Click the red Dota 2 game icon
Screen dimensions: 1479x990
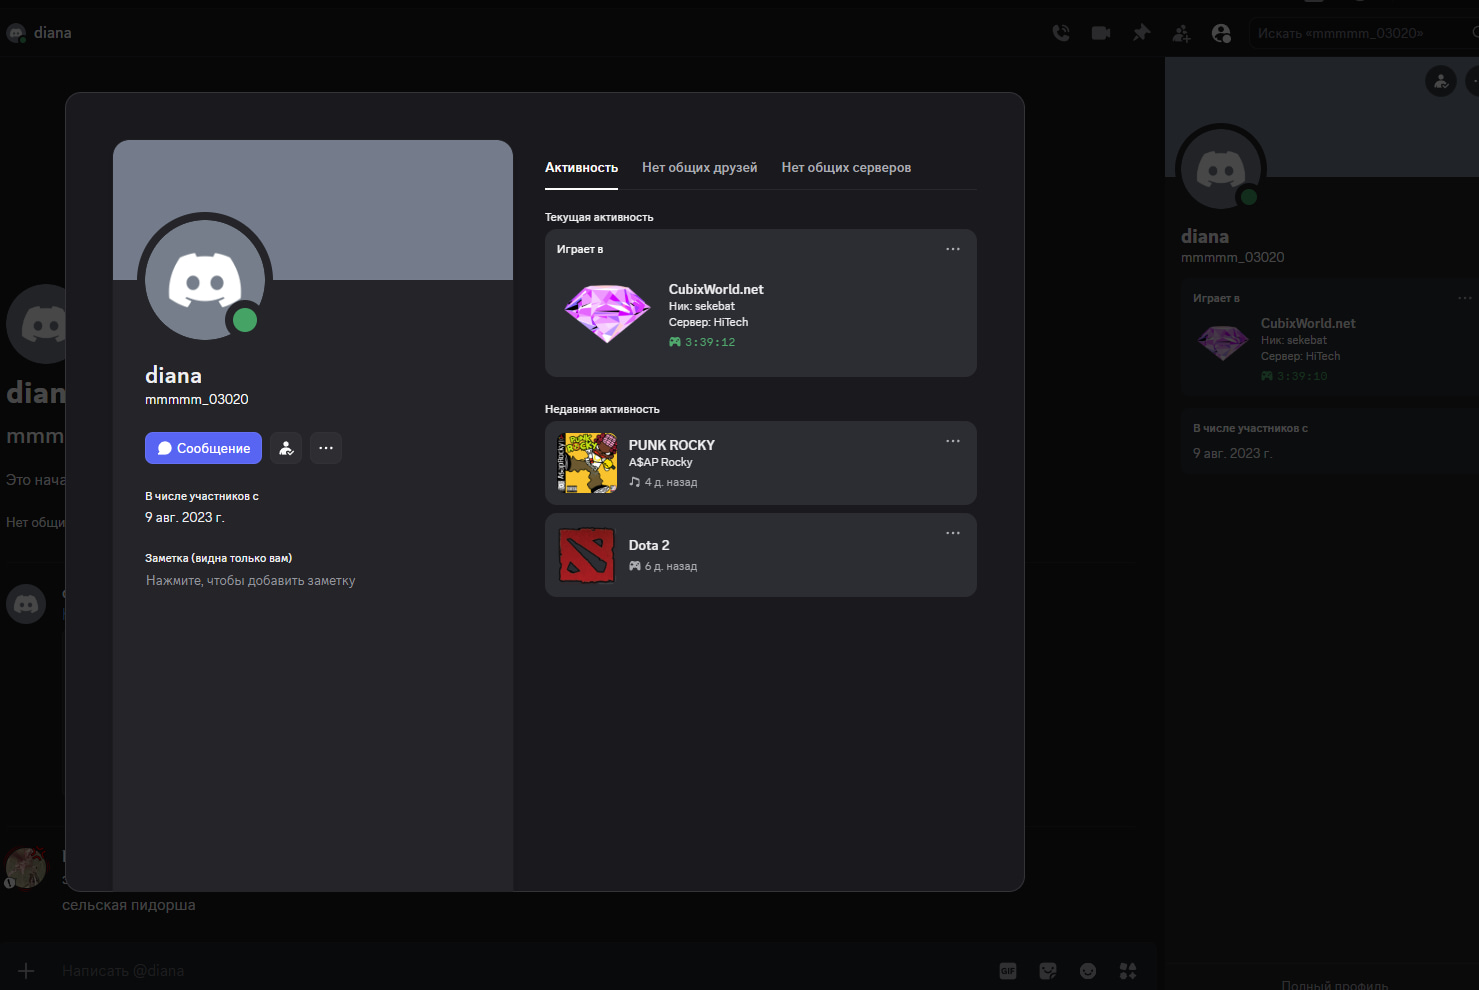587,555
